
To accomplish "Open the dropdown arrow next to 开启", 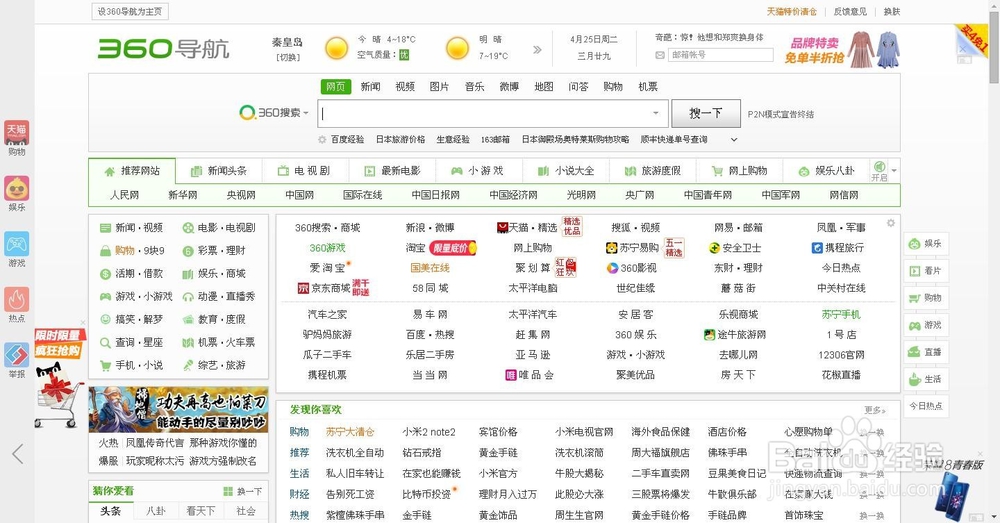I will [x=894, y=170].
